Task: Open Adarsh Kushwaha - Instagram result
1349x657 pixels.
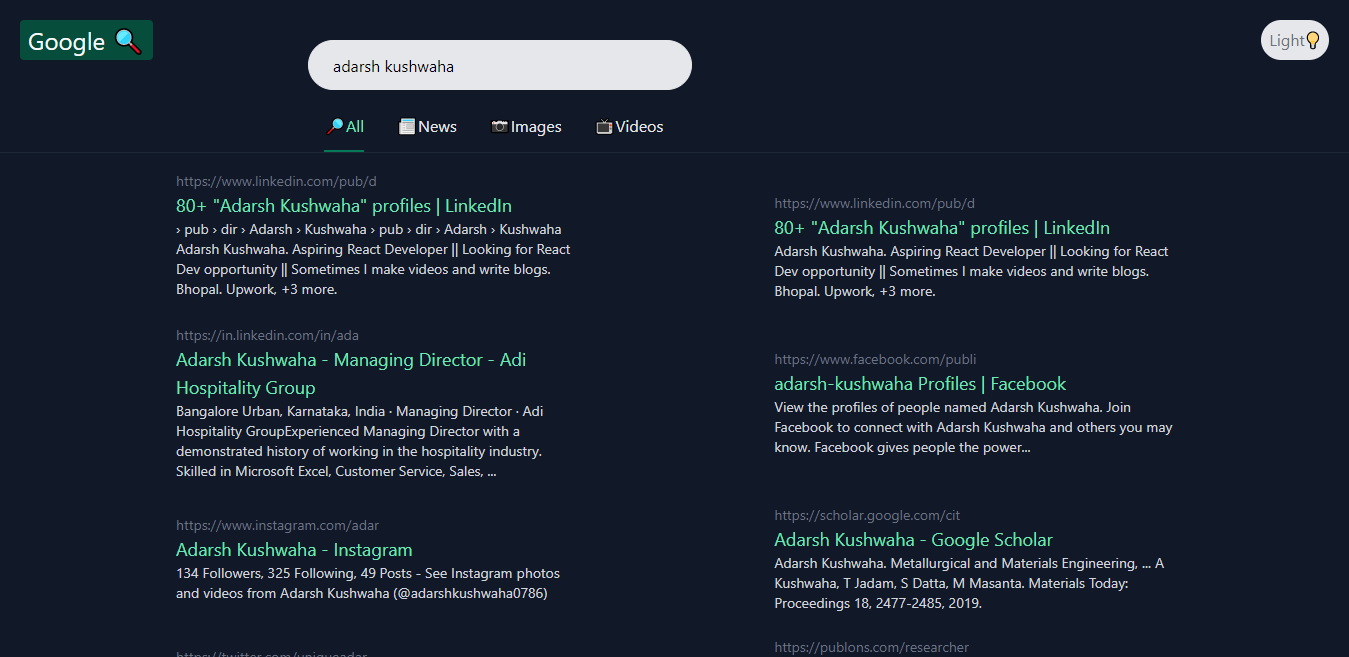Action: 294,550
